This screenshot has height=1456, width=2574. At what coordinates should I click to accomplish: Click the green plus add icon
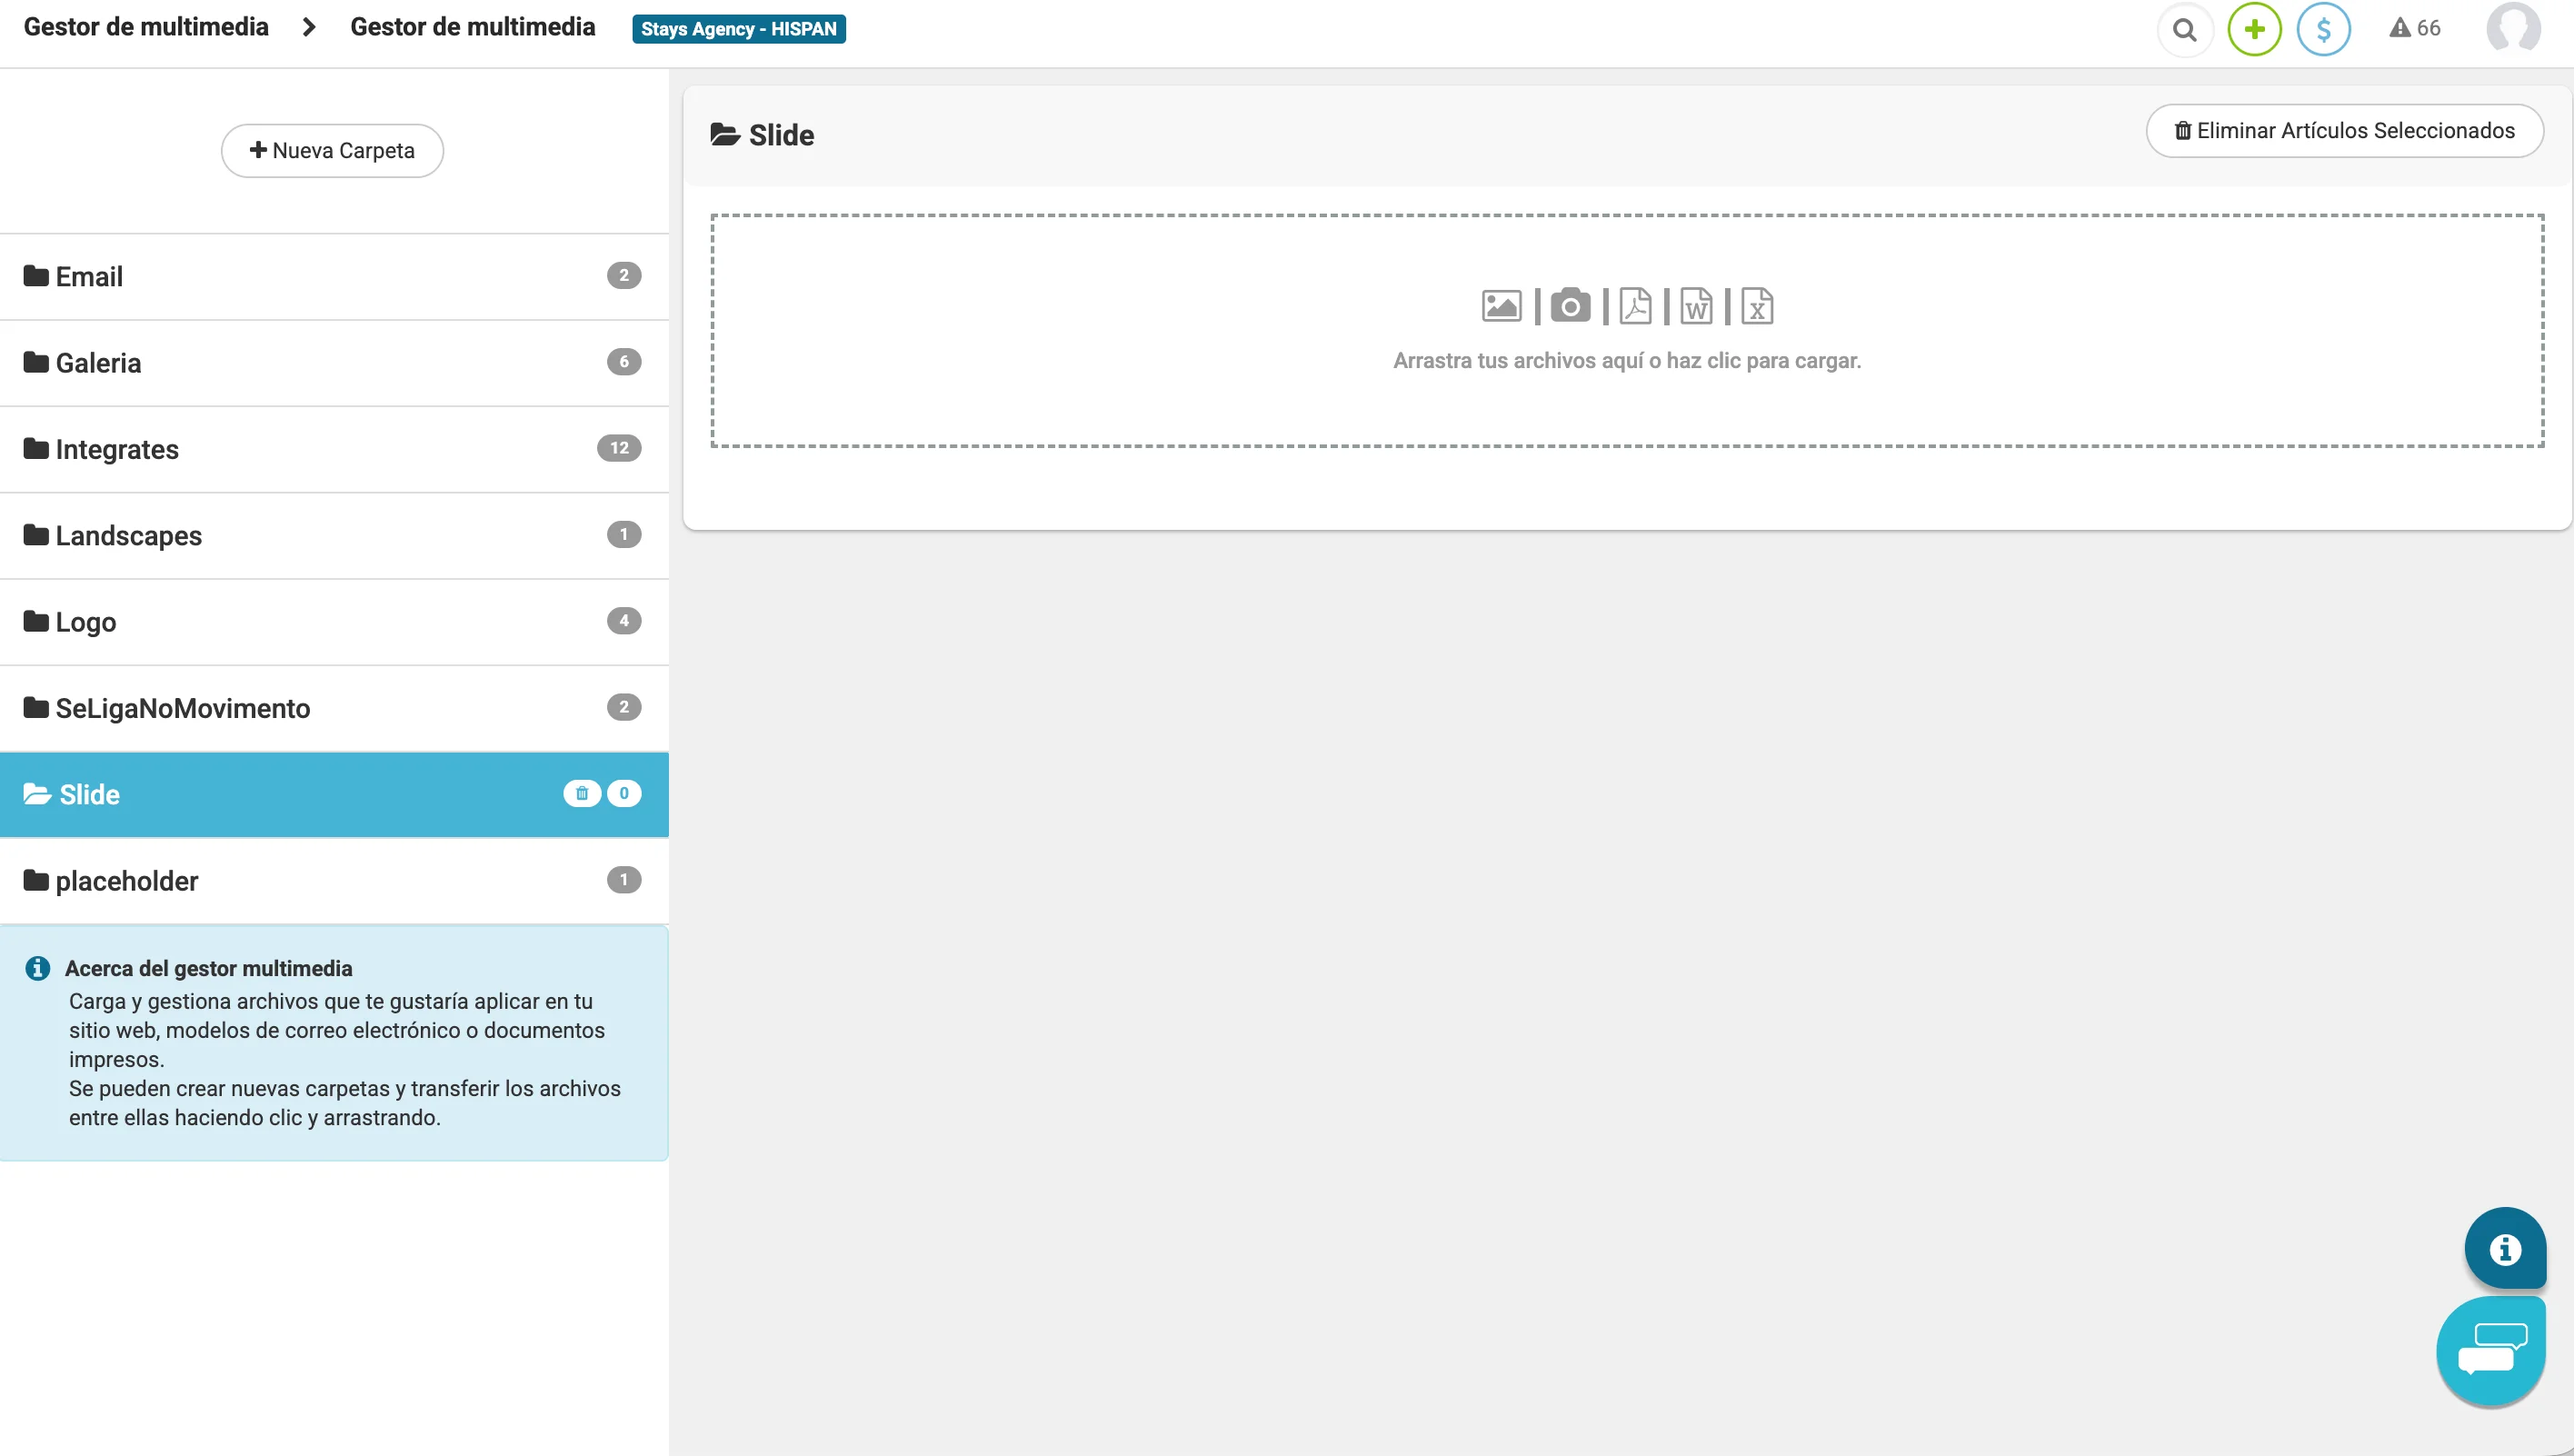(2254, 30)
